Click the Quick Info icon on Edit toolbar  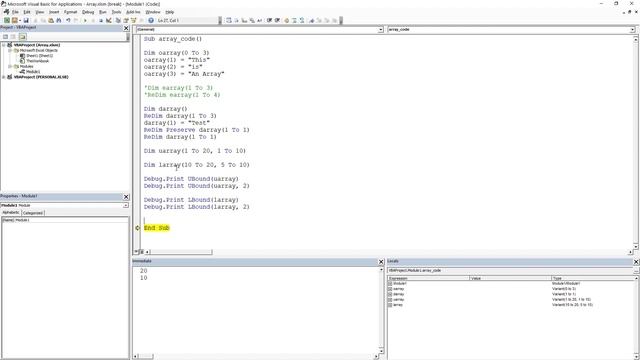coord(244,20)
